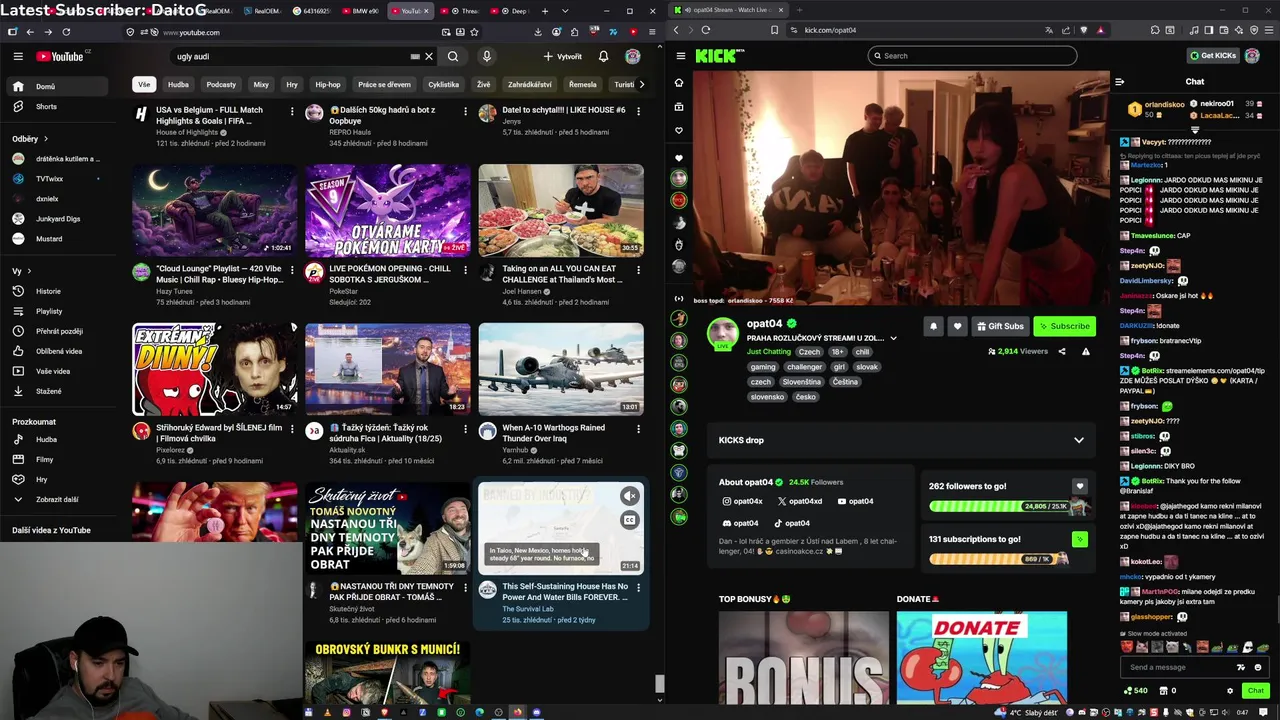Expand the Odběry subscriptions section
Screen dimensions: 1280x720
(x=30, y=138)
